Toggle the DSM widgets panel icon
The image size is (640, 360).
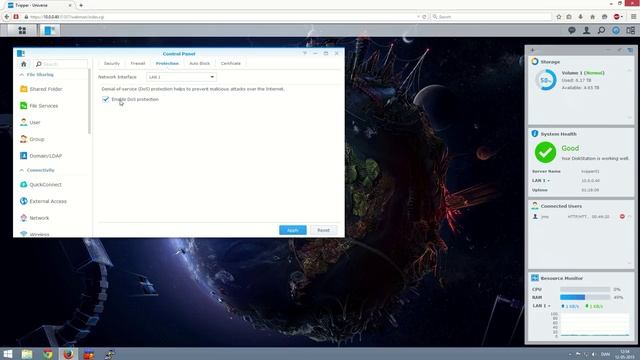pyautogui.click(x=631, y=30)
